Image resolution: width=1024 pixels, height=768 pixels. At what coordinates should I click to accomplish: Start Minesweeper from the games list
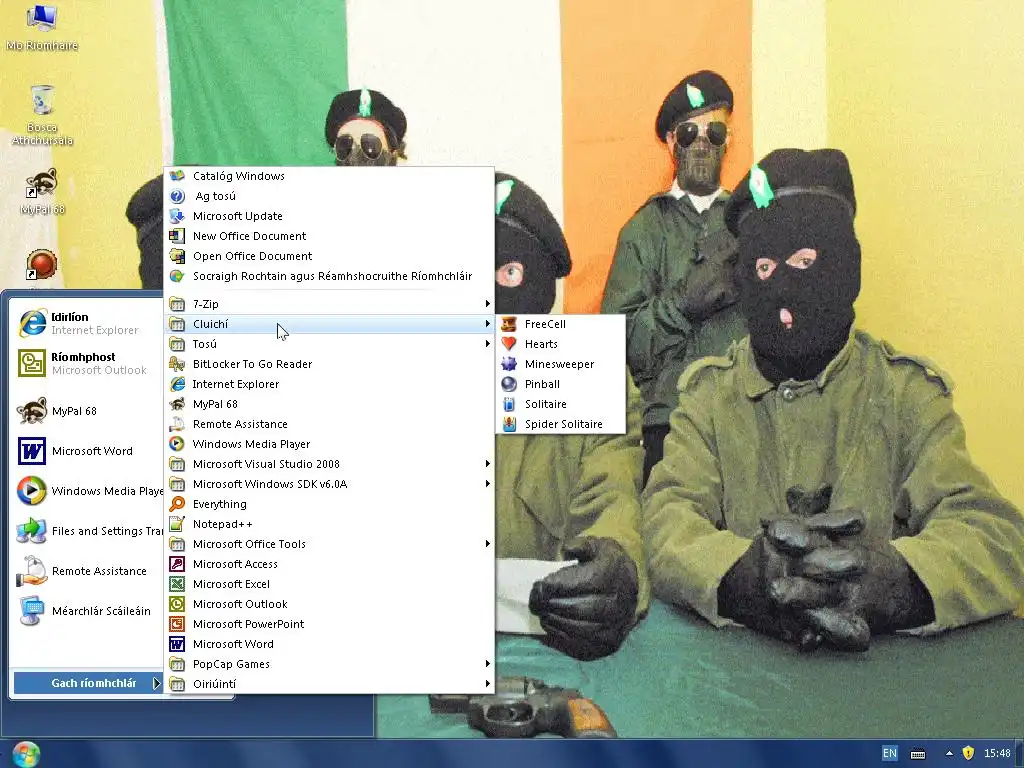561,364
